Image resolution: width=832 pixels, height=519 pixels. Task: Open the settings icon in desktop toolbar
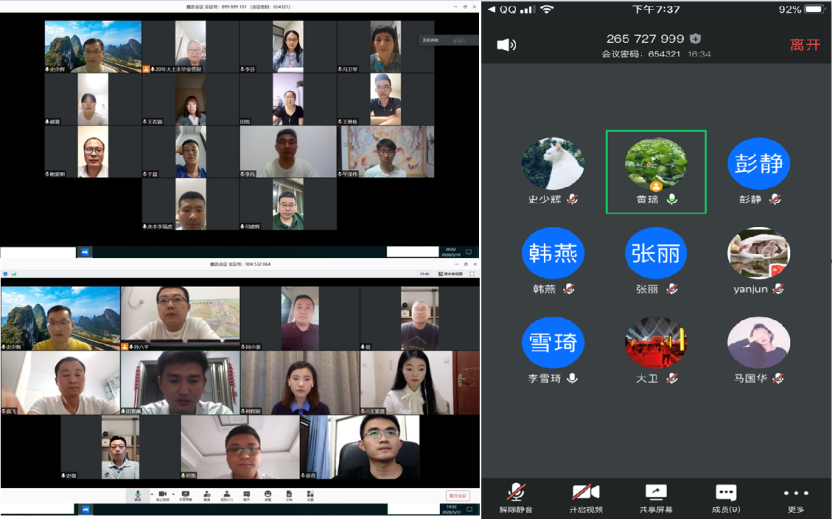click(310, 494)
